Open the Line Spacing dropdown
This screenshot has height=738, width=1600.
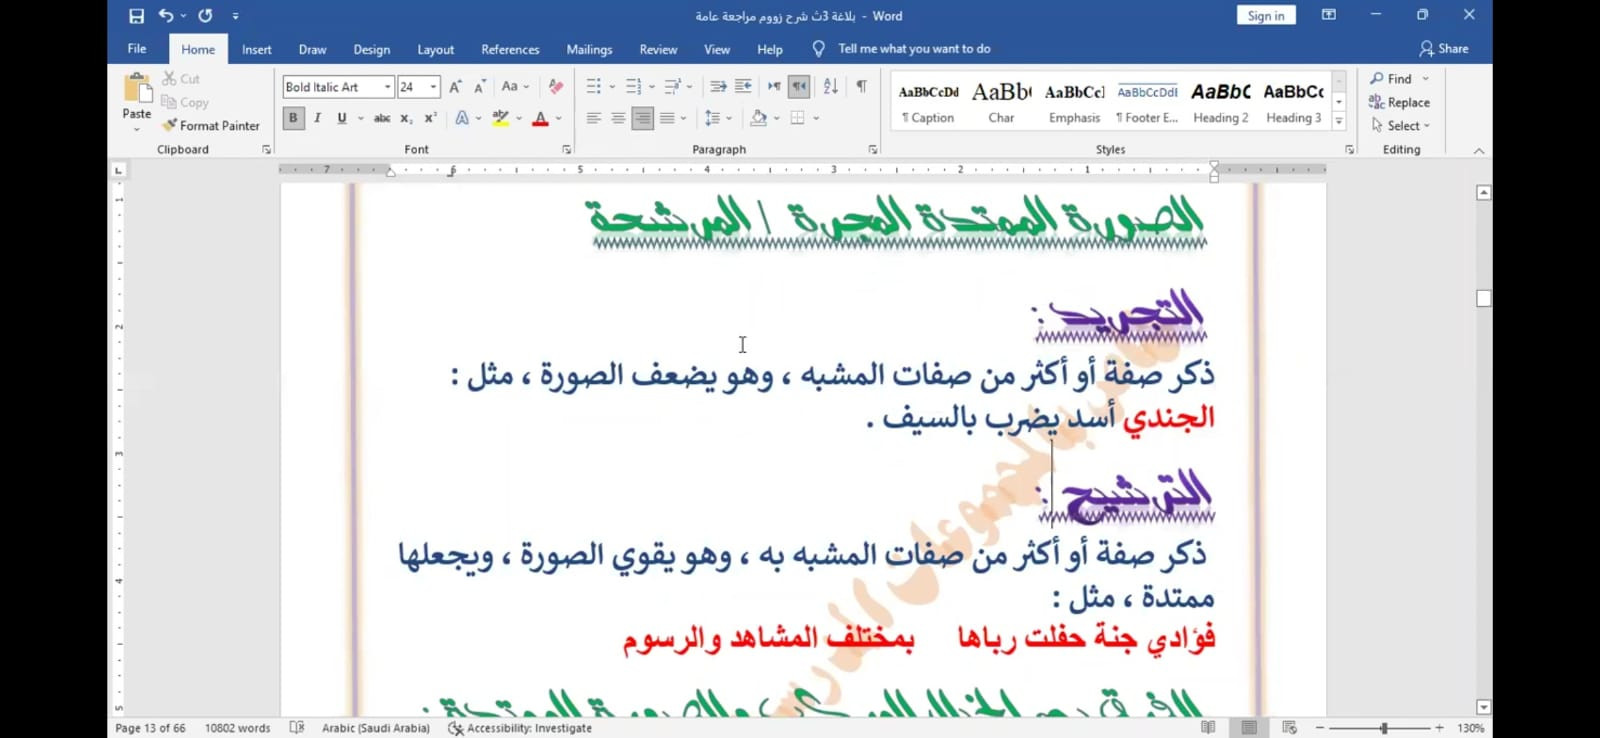click(717, 118)
